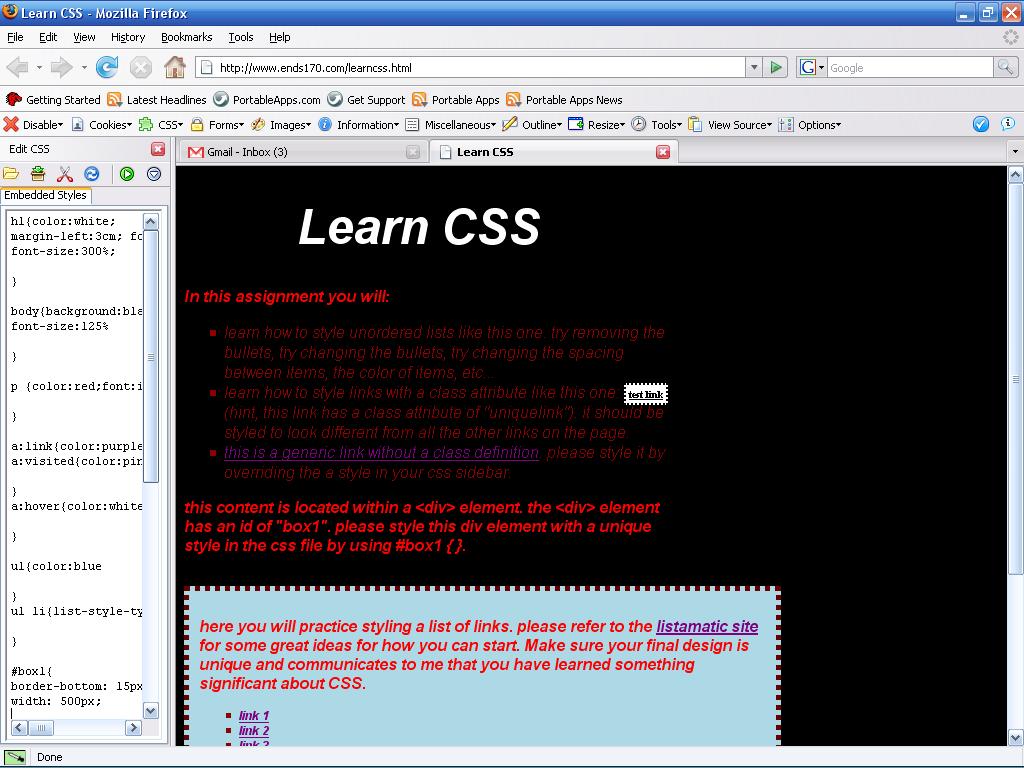Switch to the Learn CSS tab
Screen dimensions: 1024x768
(487, 152)
